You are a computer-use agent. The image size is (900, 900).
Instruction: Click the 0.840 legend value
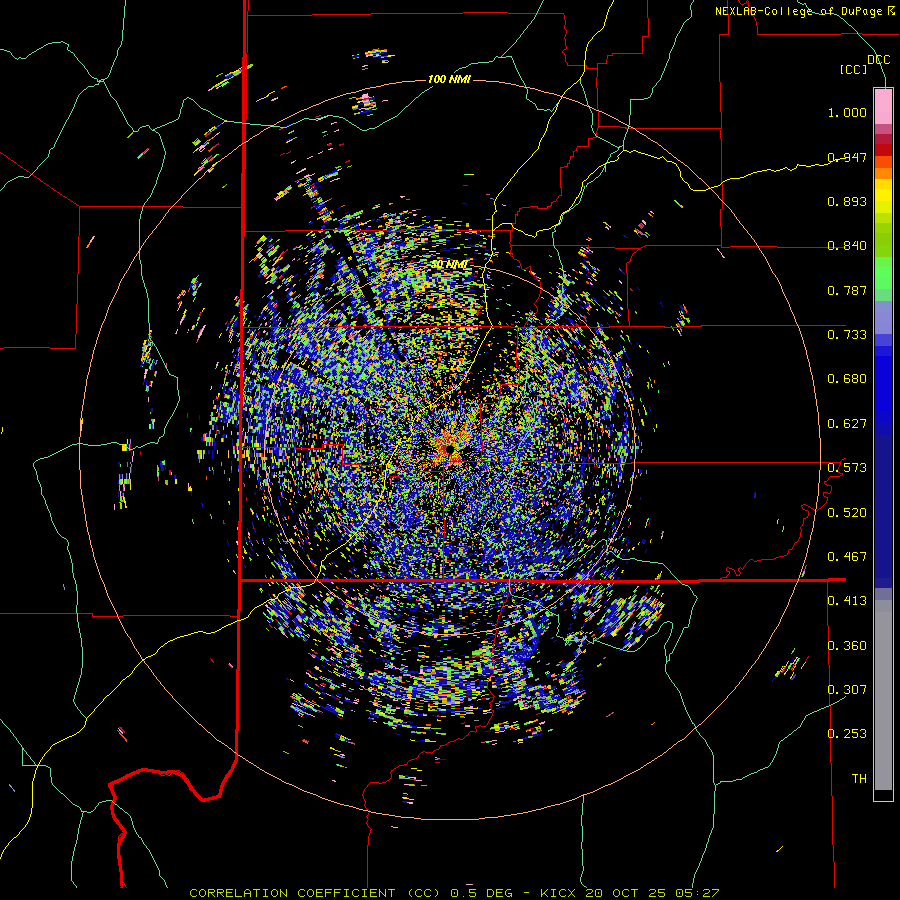(x=847, y=246)
